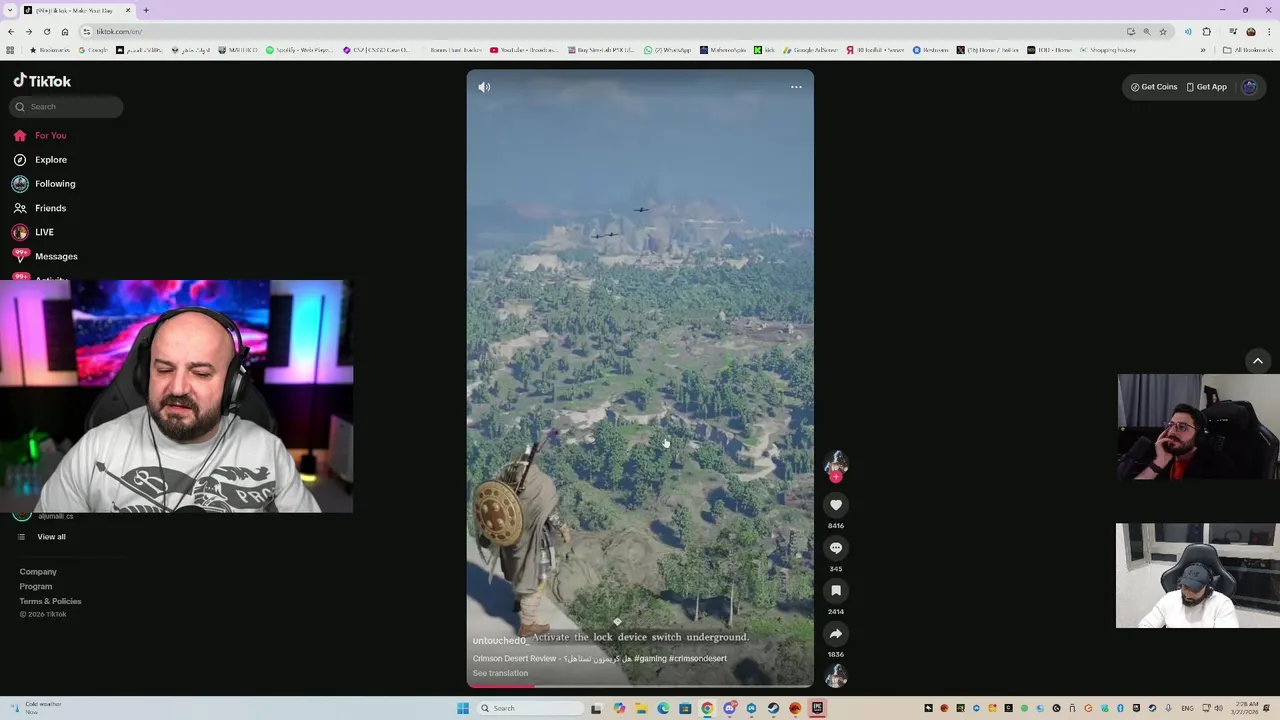Mute the TikTok video sound
The width and height of the screenshot is (1280, 720).
point(484,87)
